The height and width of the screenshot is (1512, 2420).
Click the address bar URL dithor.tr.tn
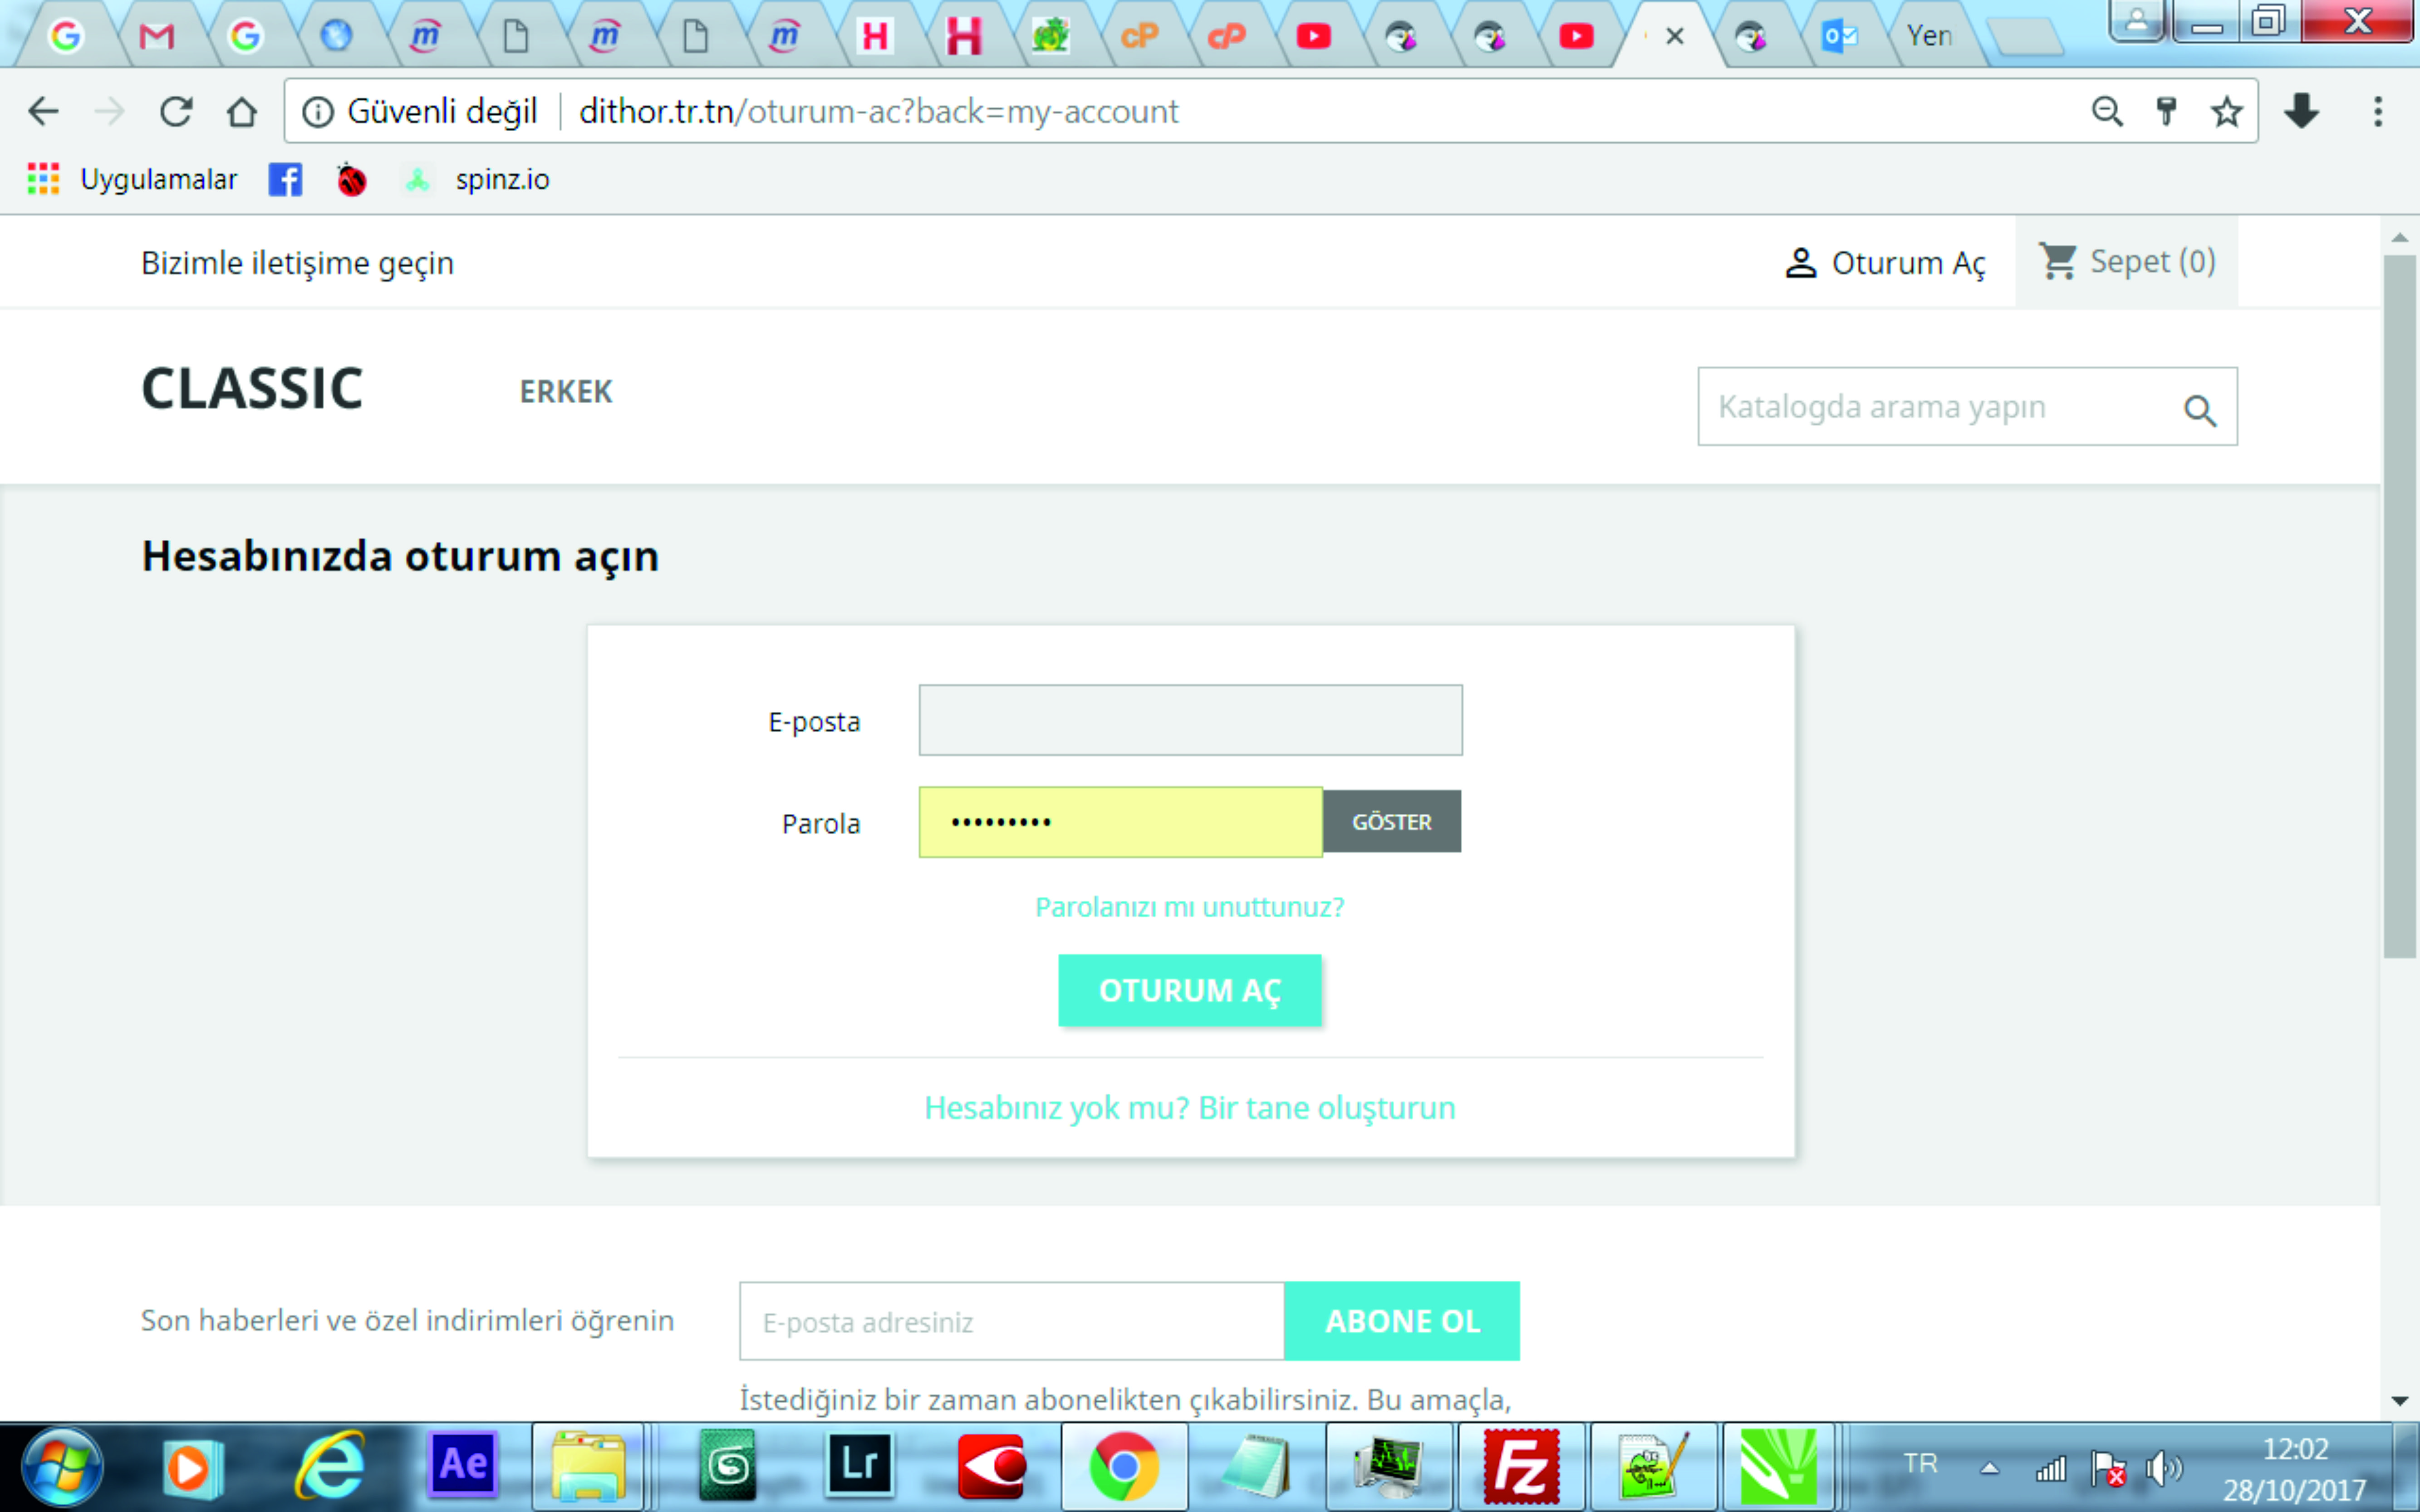[878, 111]
